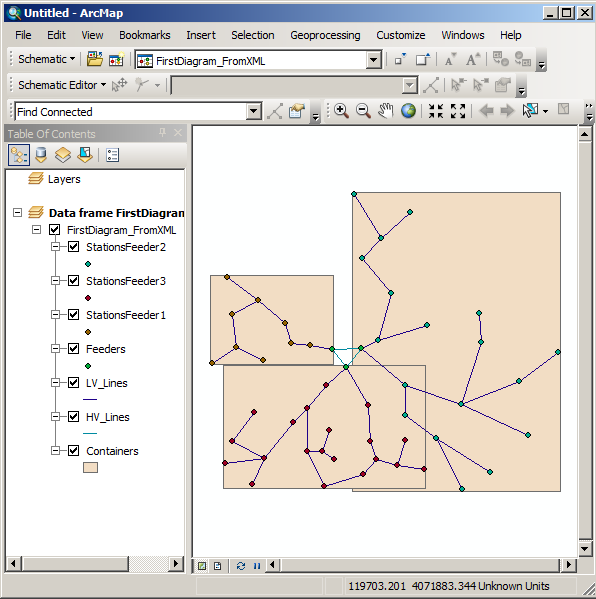Select the Edit/Move Schematic Features tool
Screen dimensions: 596x599
(119, 85)
